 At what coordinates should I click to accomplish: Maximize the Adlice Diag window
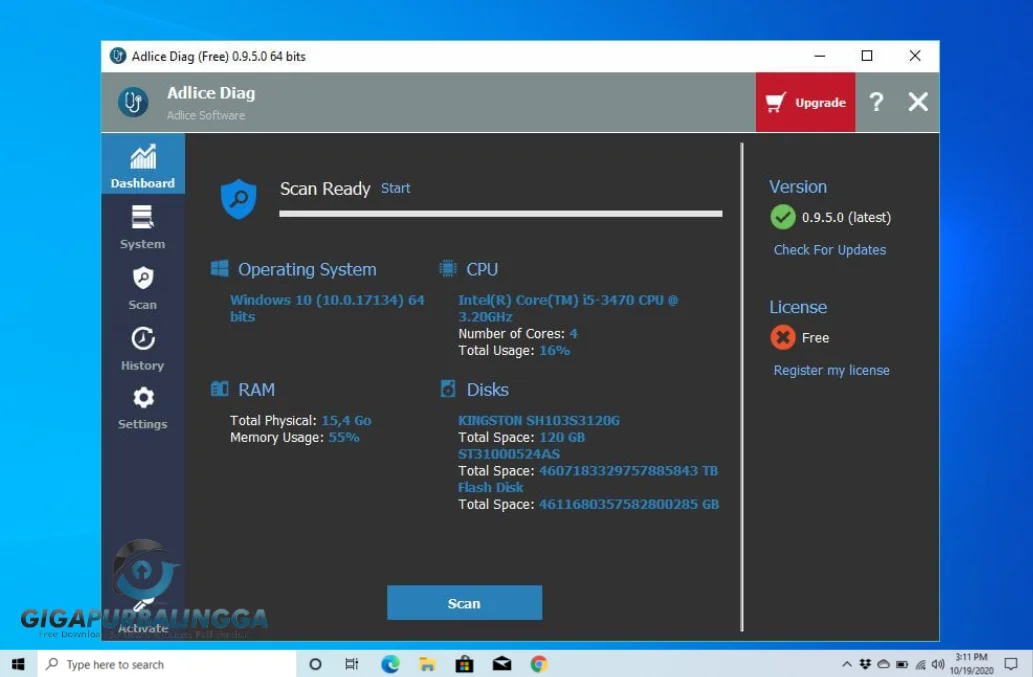tap(867, 56)
